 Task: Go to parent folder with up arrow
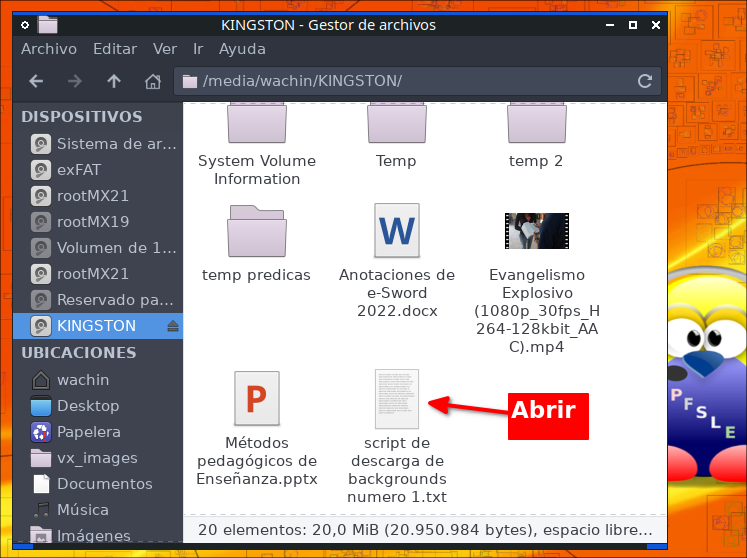tap(114, 81)
